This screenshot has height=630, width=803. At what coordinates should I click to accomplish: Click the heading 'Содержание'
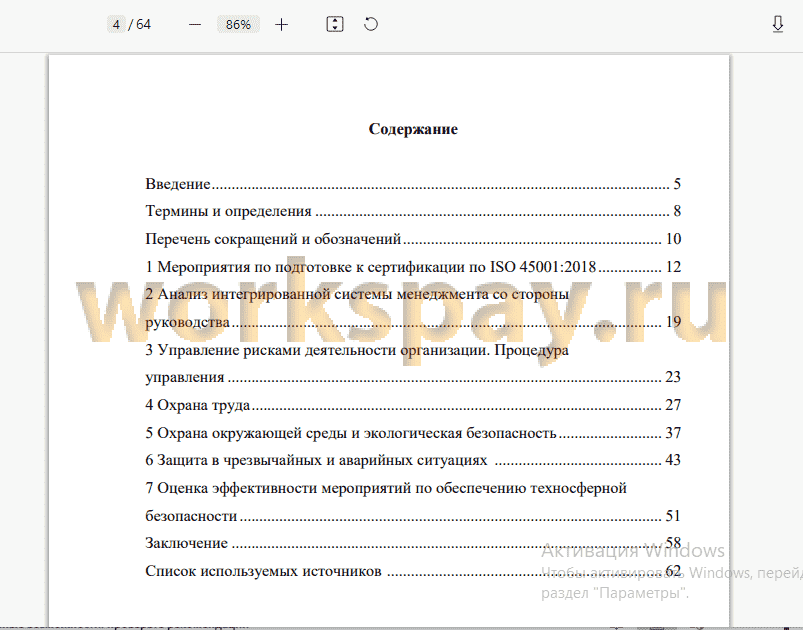coord(413,129)
